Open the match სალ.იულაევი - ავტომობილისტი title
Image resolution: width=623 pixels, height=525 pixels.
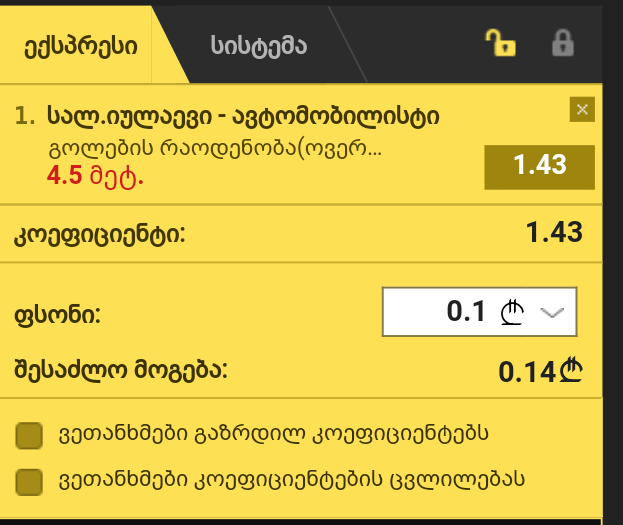point(243,116)
